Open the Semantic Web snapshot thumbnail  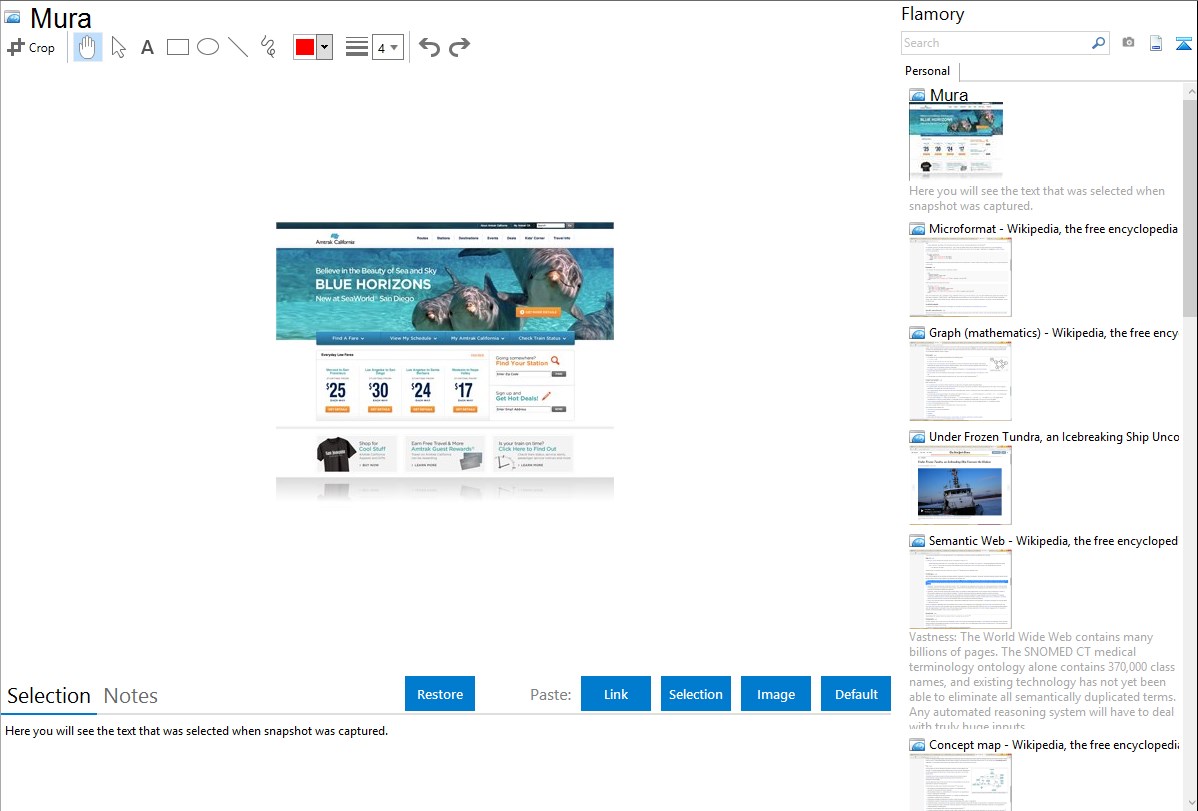click(960, 589)
